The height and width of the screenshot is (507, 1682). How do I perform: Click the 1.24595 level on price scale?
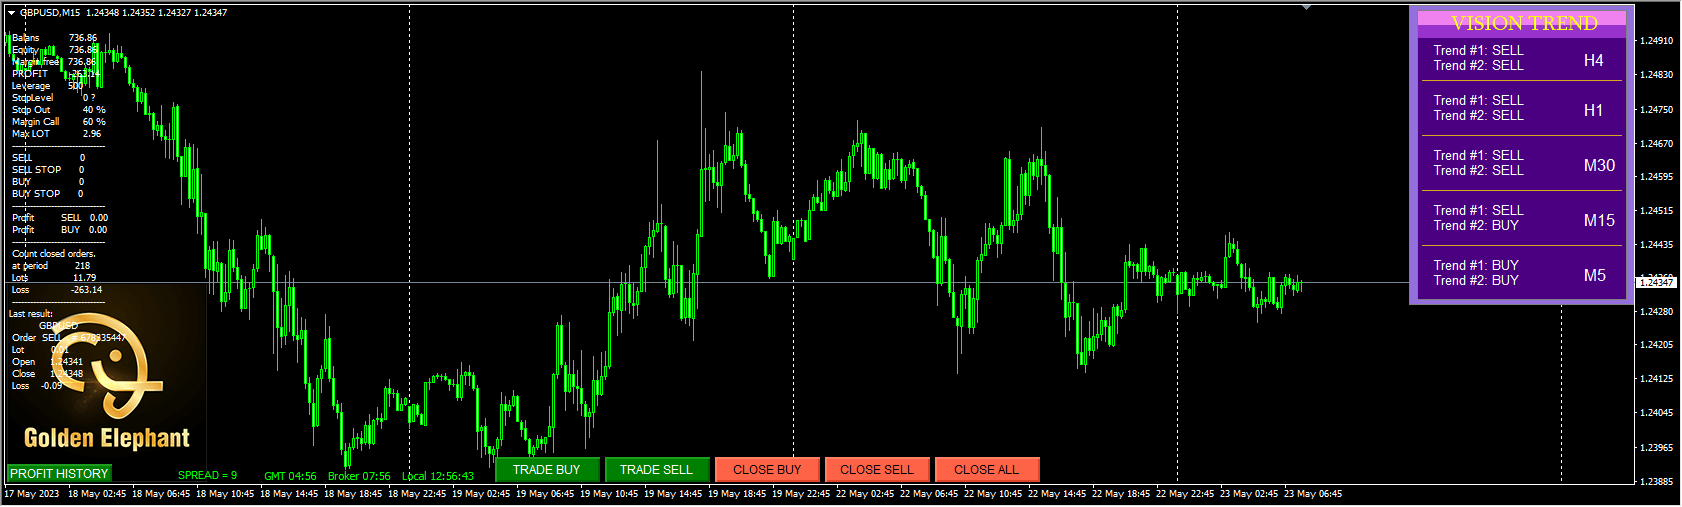pos(1657,177)
